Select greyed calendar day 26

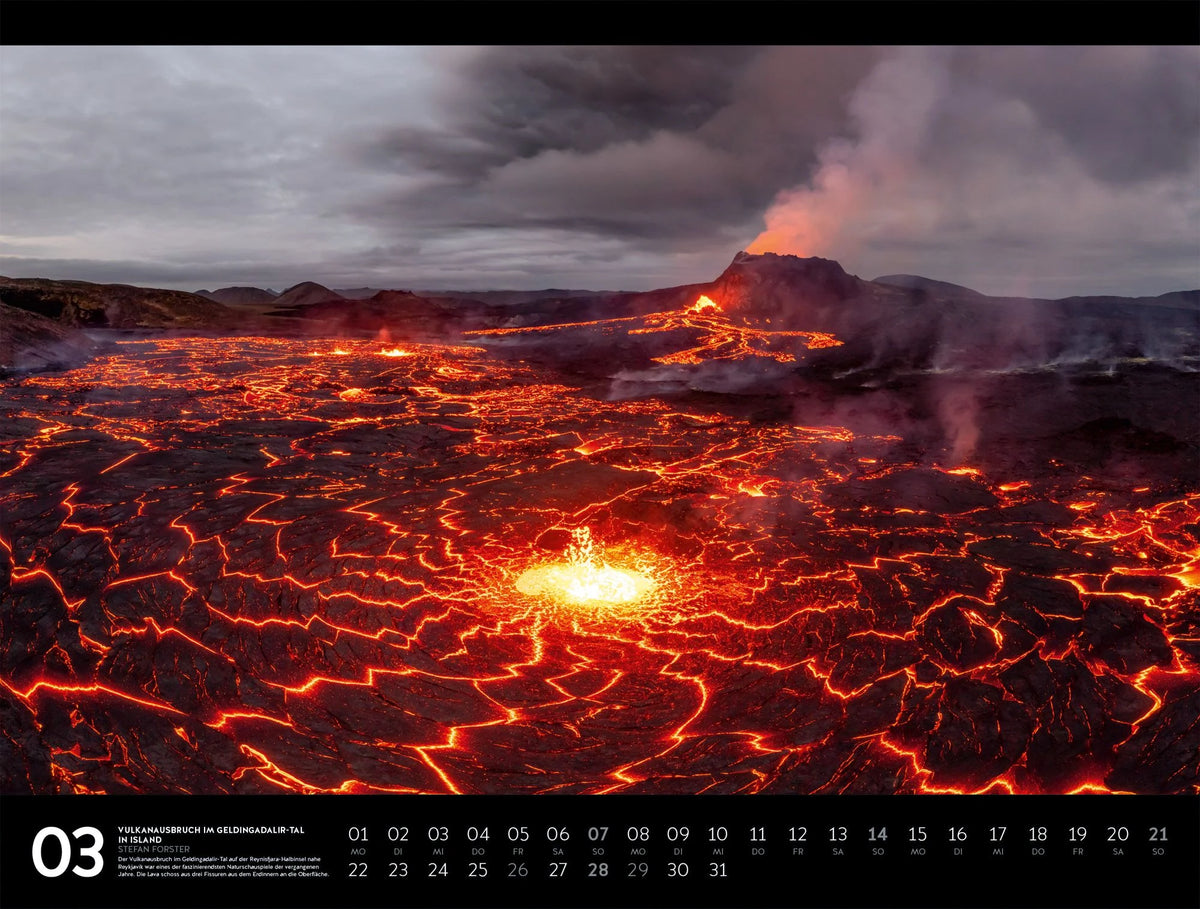tap(518, 870)
